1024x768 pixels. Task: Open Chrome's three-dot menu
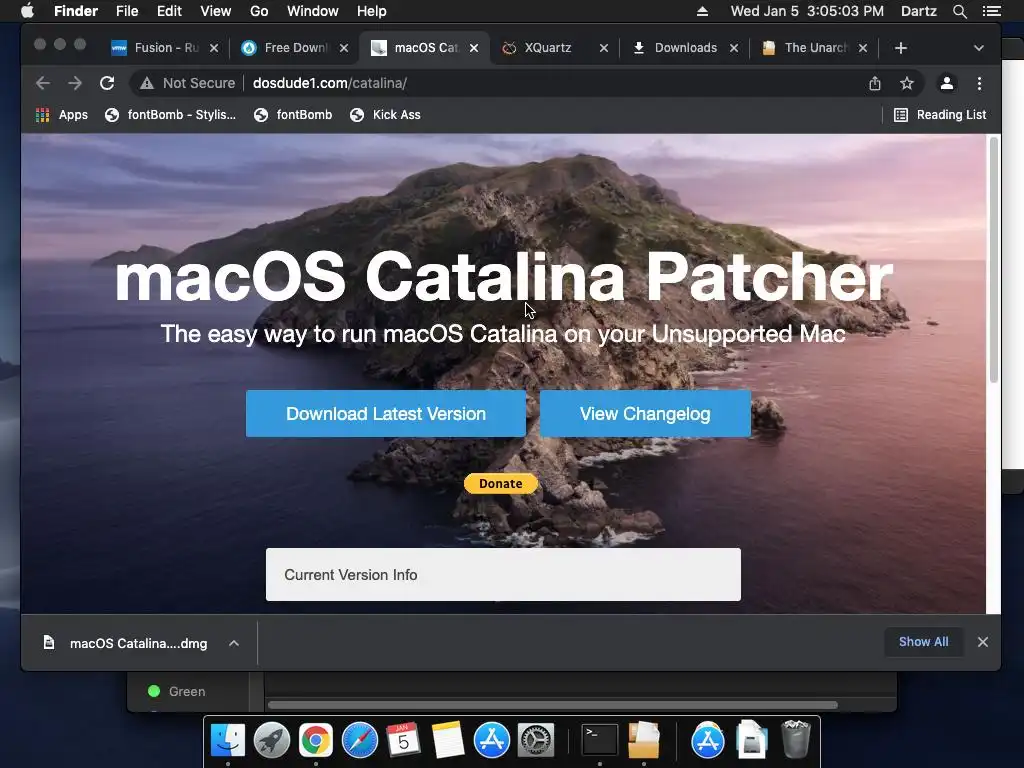[979, 83]
